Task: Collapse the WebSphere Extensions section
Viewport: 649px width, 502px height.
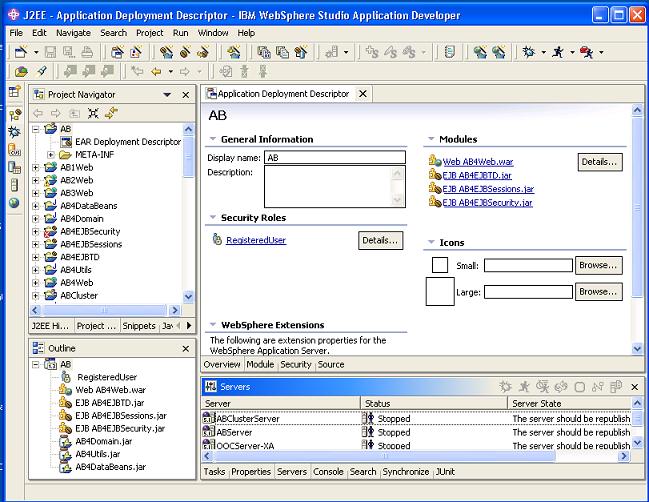Action: 213,324
